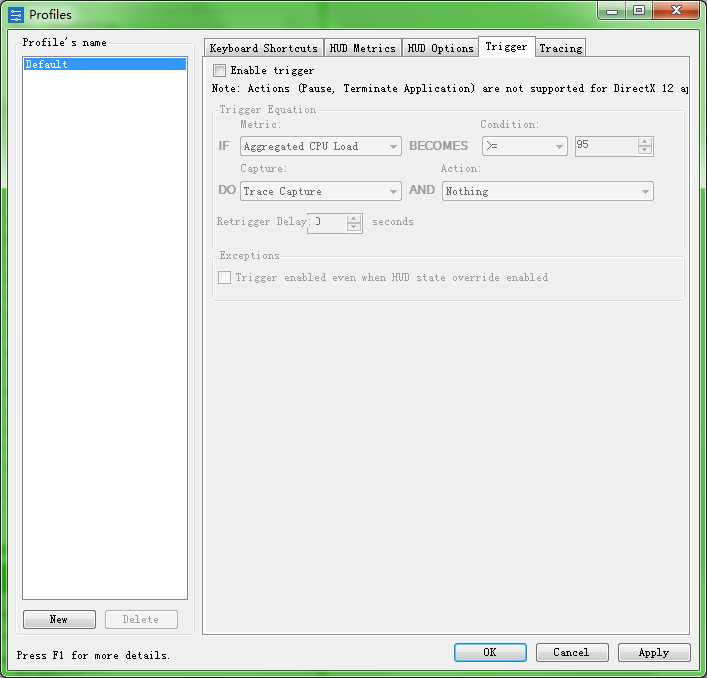
Task: Maximize the Profiles window
Action: click(x=638, y=10)
